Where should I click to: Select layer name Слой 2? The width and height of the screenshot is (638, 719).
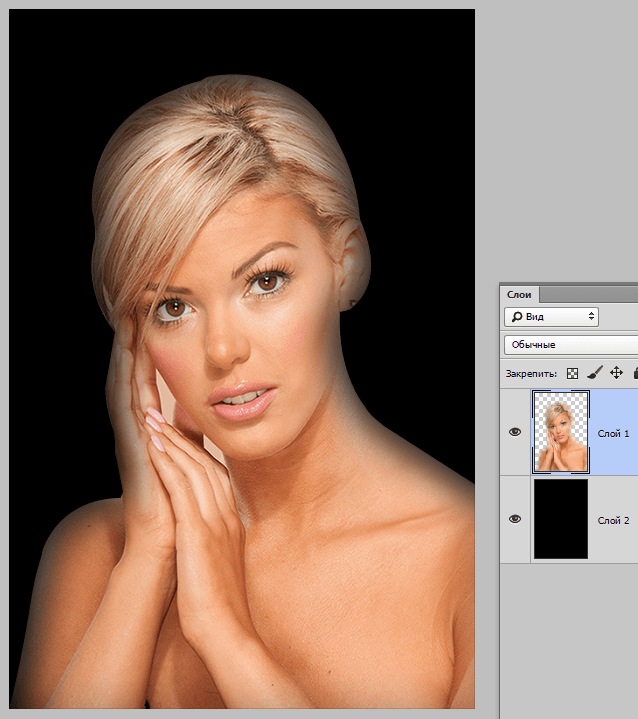coord(613,520)
